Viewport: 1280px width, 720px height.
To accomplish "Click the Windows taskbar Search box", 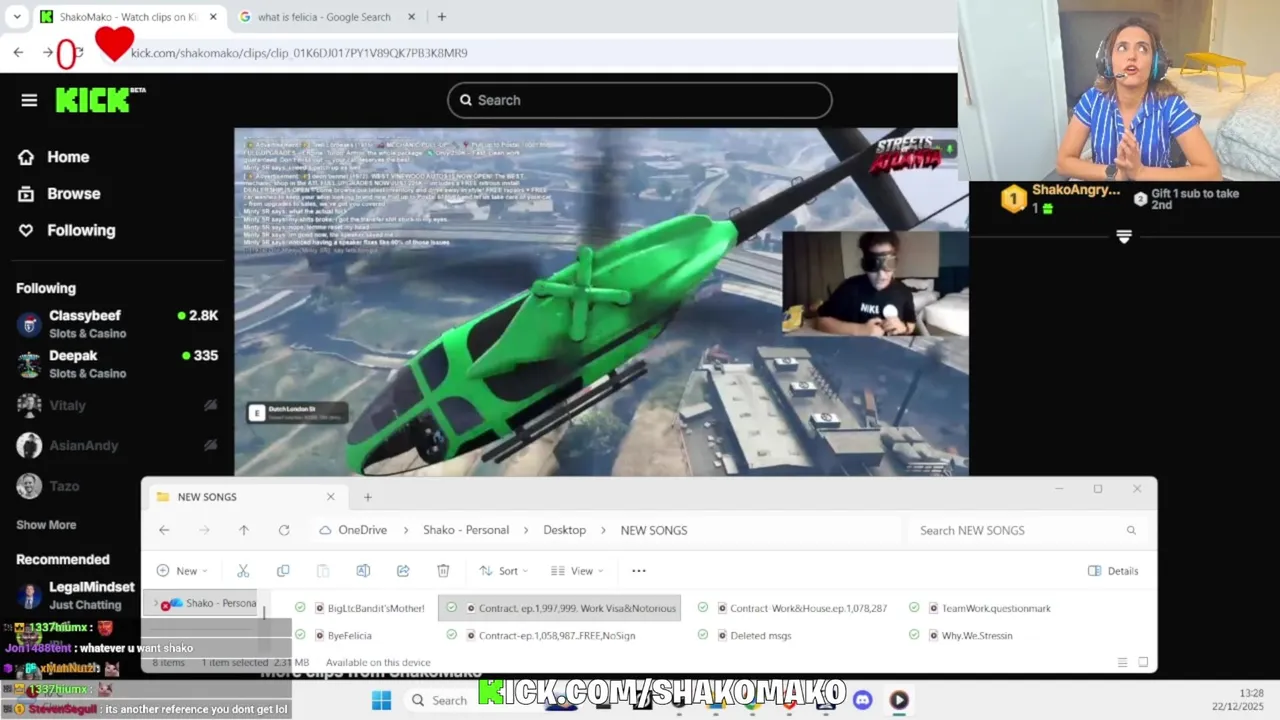I will coord(440,700).
